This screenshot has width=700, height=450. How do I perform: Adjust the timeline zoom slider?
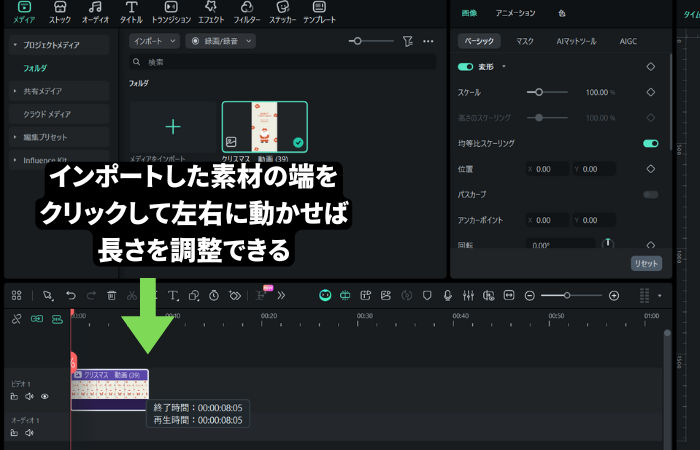tap(571, 296)
